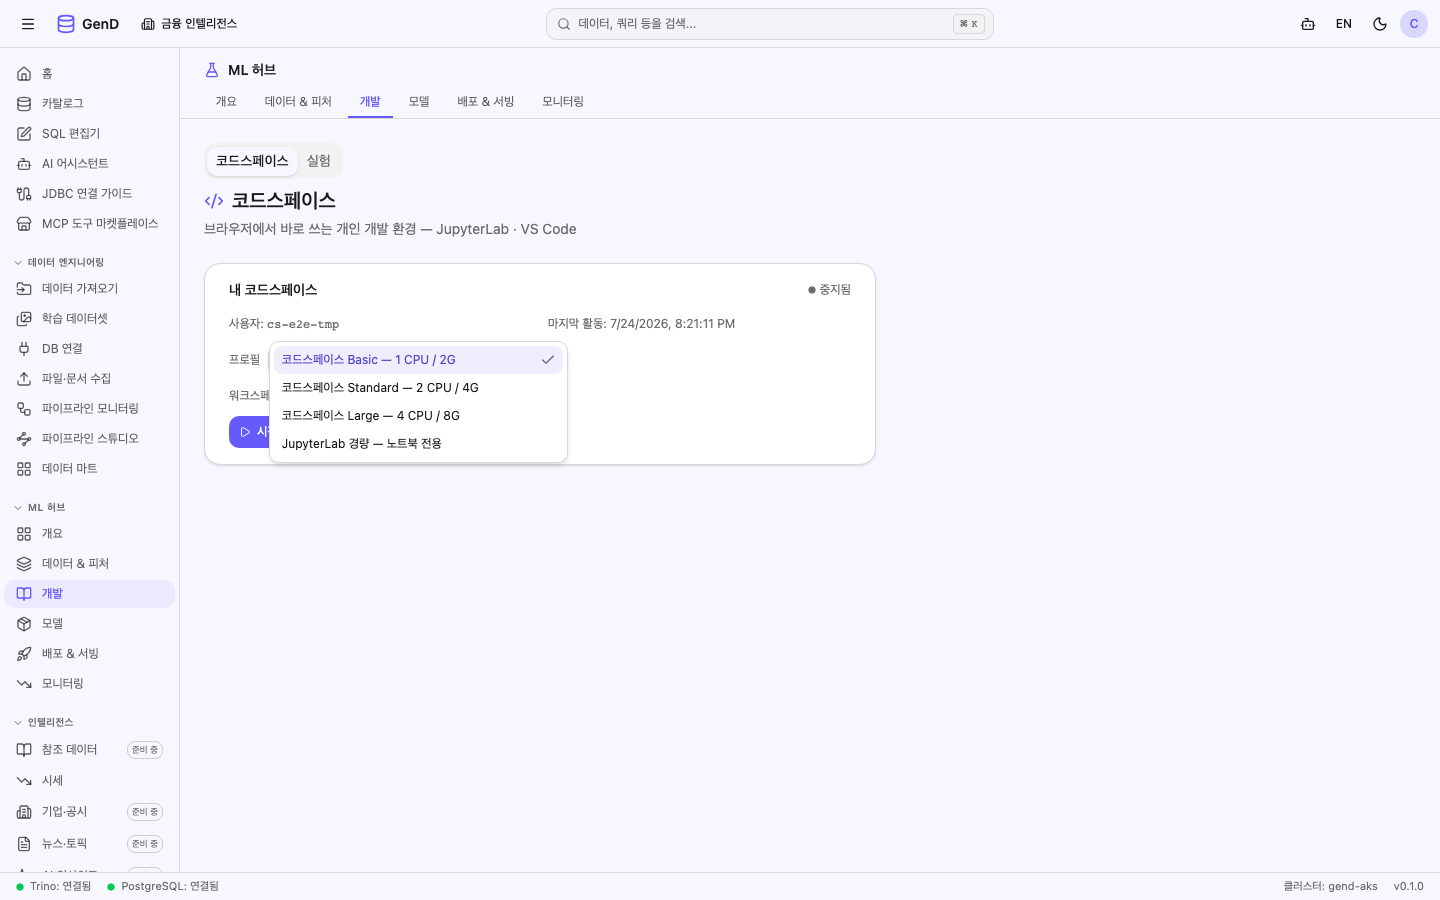Open ML 허브 개요 in the sidebar
The width and height of the screenshot is (1440, 900).
[x=90, y=534]
